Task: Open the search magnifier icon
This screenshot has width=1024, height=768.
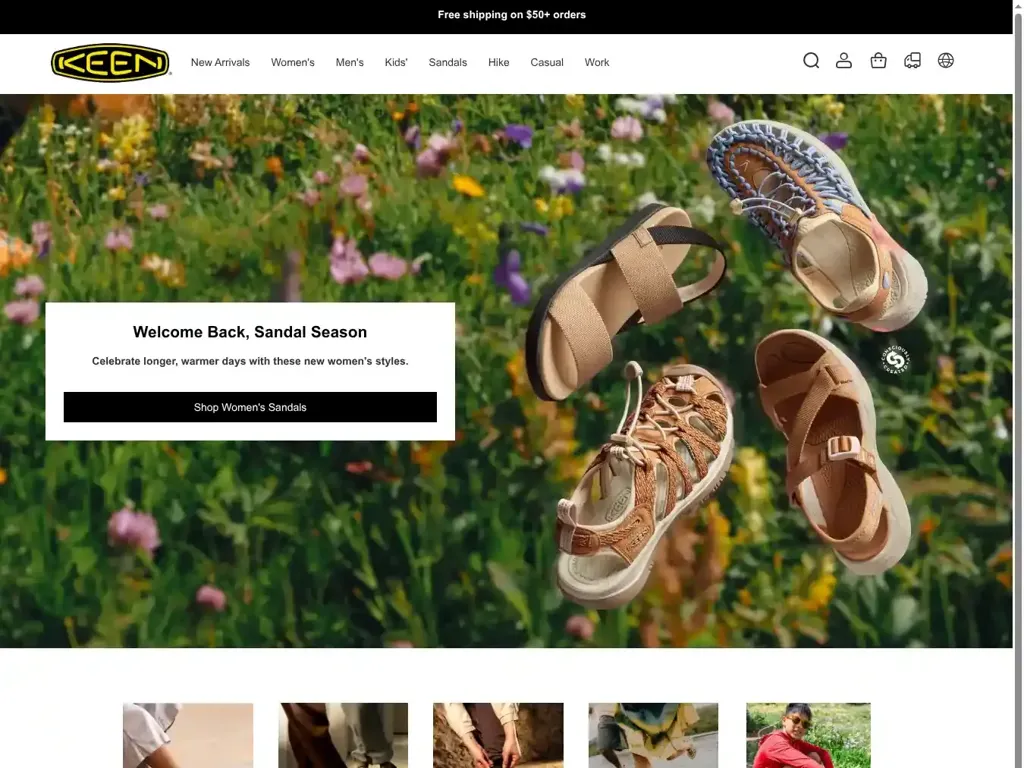Action: 811,61
